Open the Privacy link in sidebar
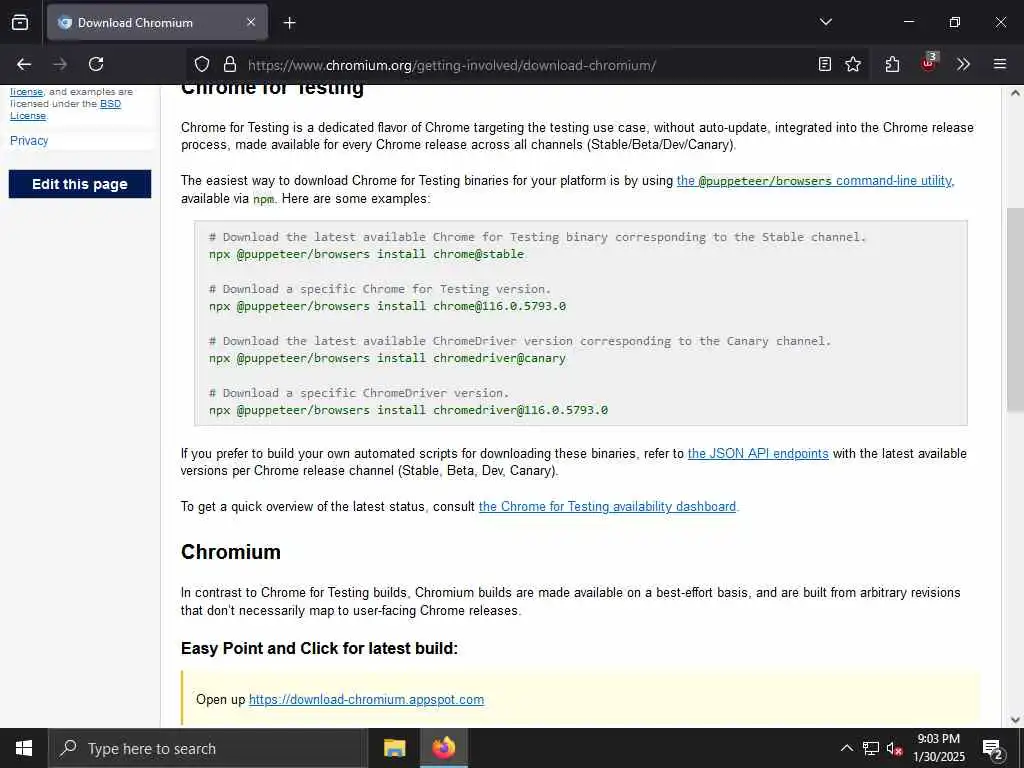 click(29, 140)
